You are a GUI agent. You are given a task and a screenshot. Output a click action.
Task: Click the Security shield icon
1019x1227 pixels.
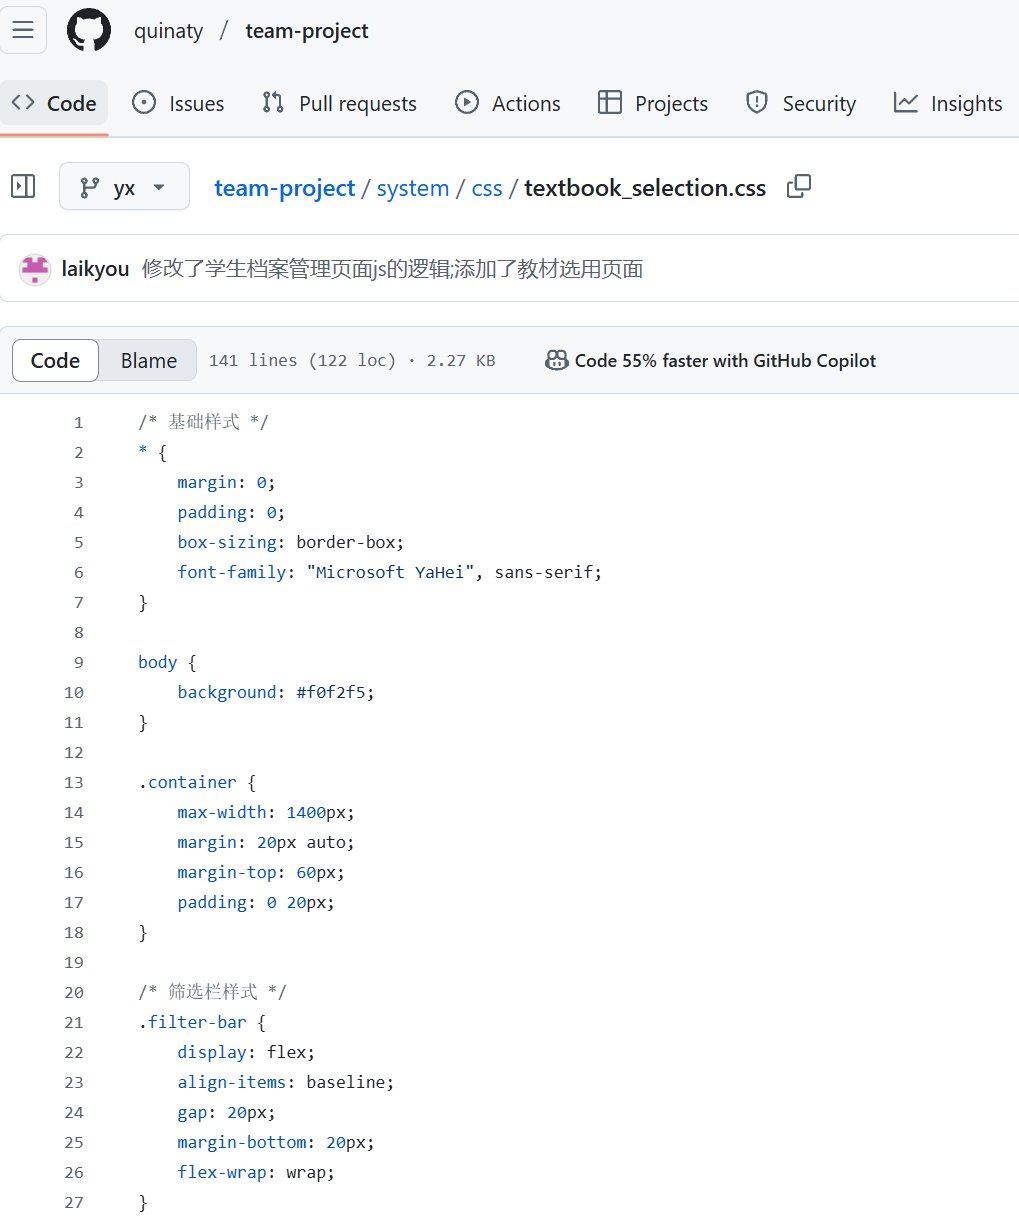click(757, 103)
